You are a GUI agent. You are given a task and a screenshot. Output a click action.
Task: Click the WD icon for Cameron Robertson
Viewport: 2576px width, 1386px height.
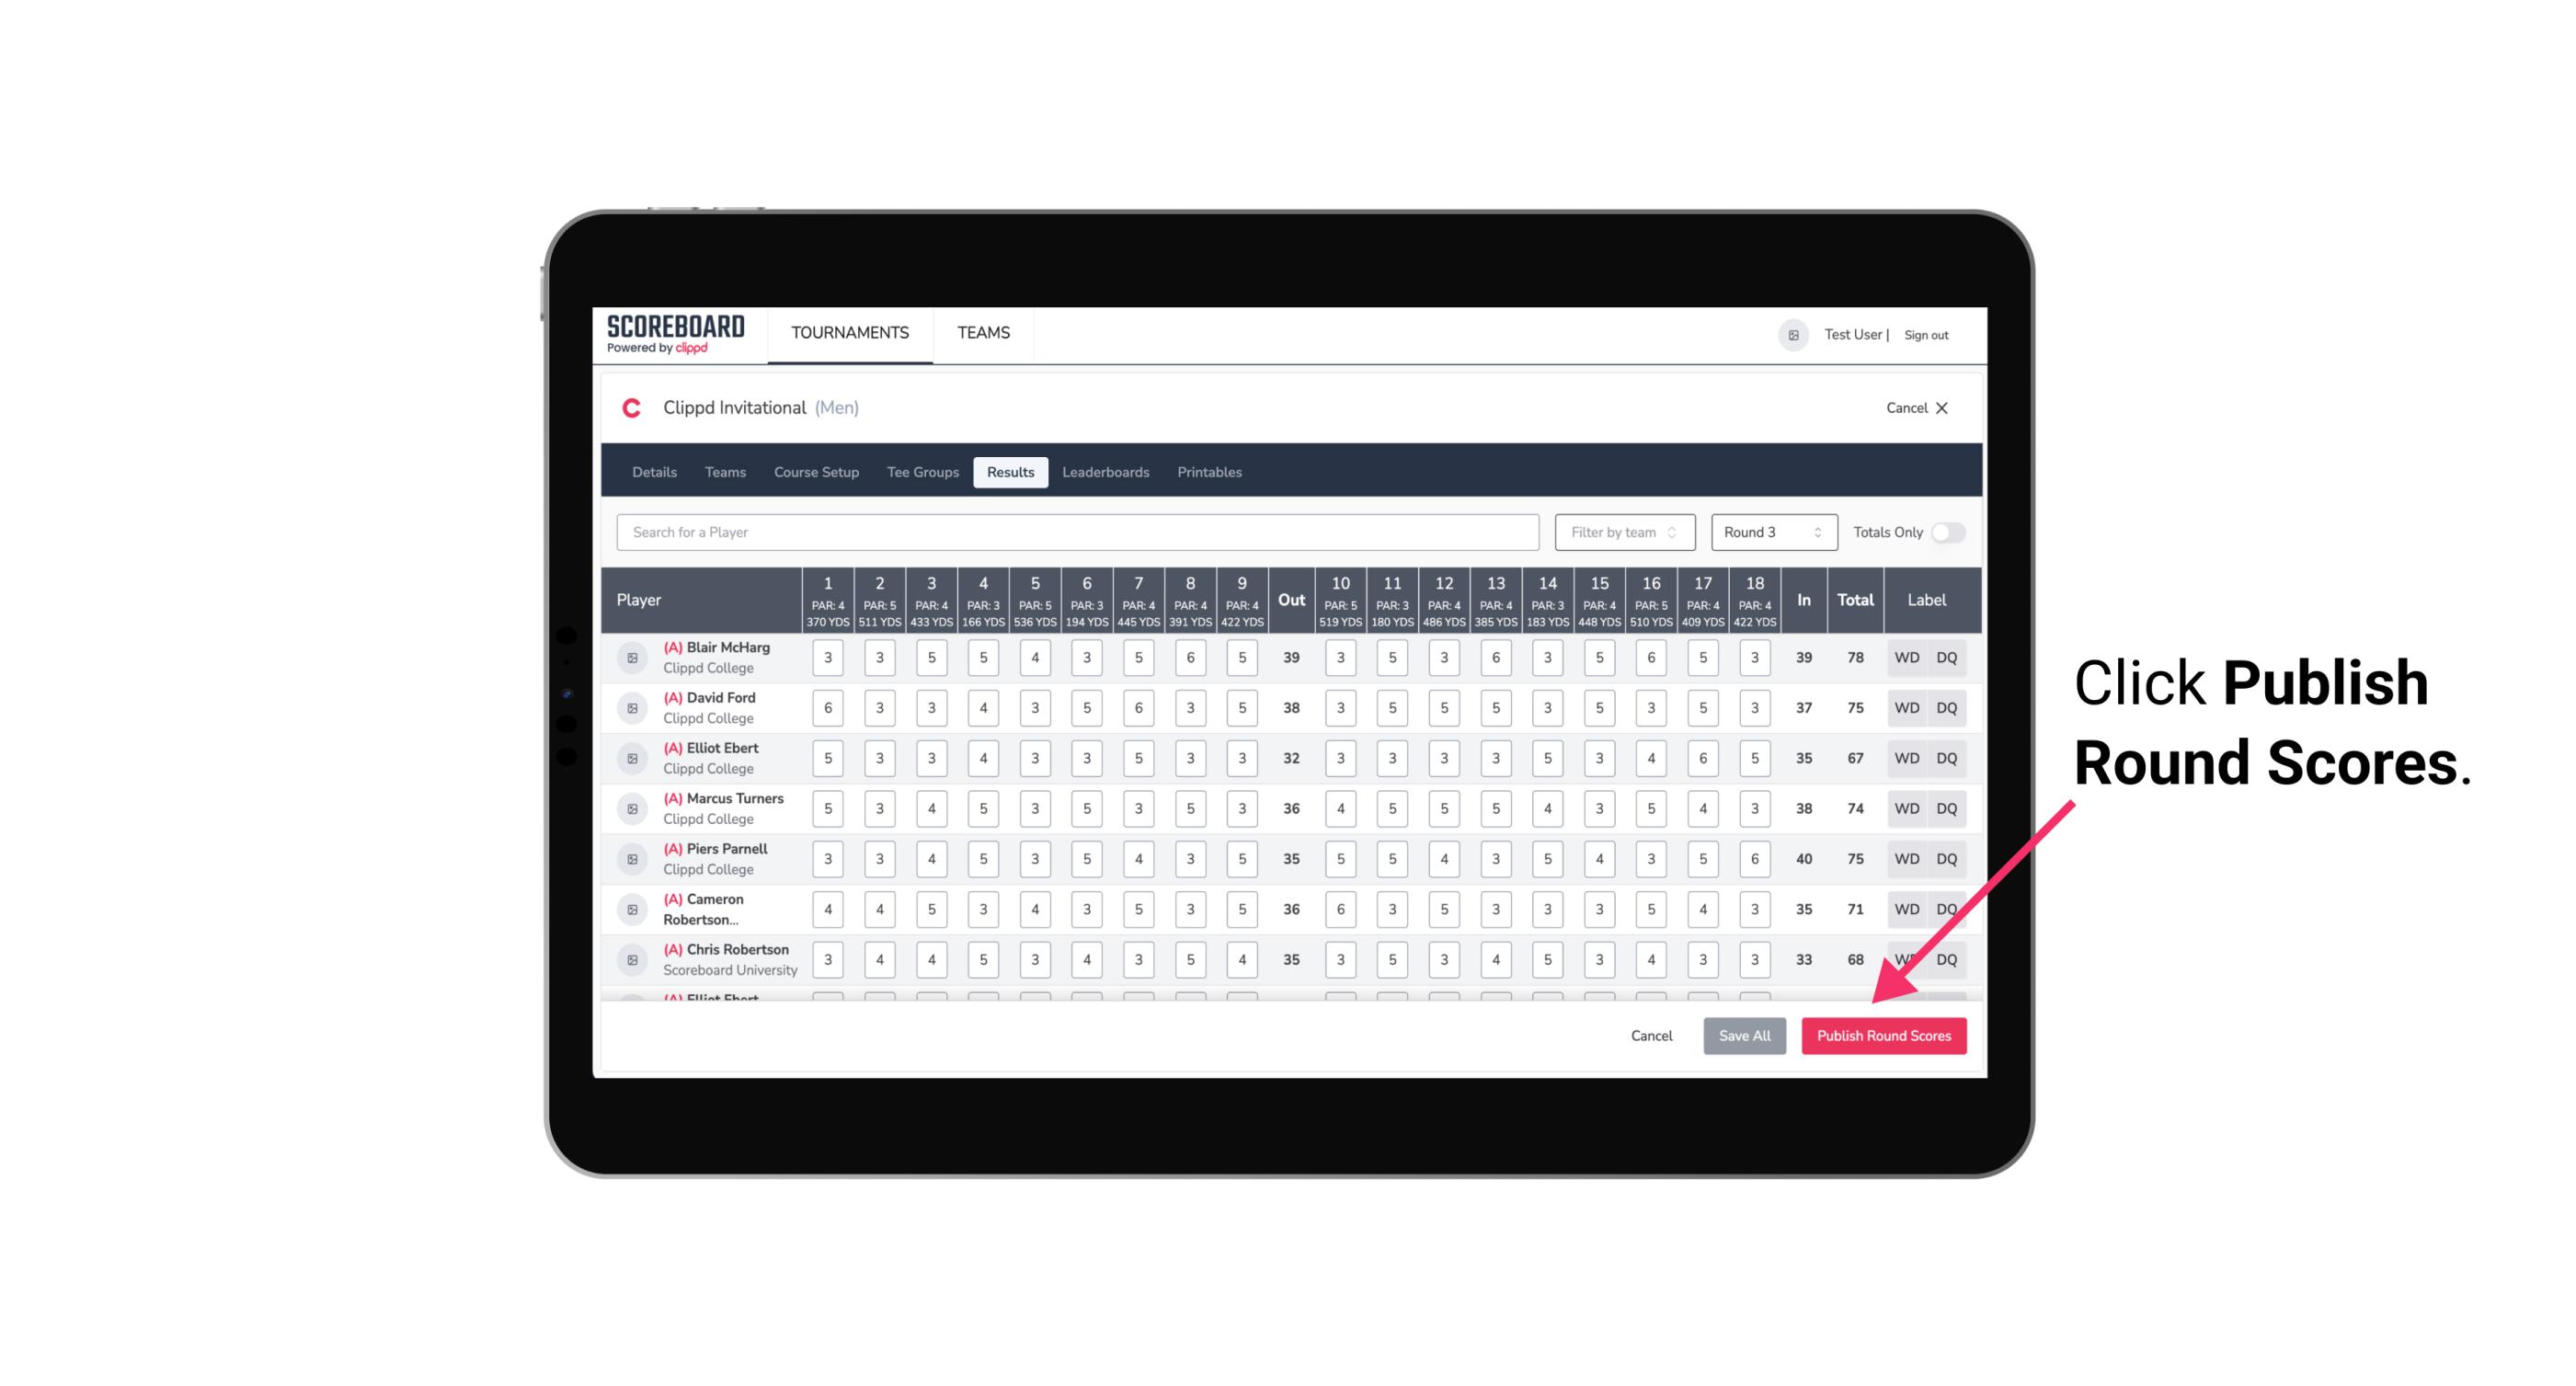point(1906,906)
